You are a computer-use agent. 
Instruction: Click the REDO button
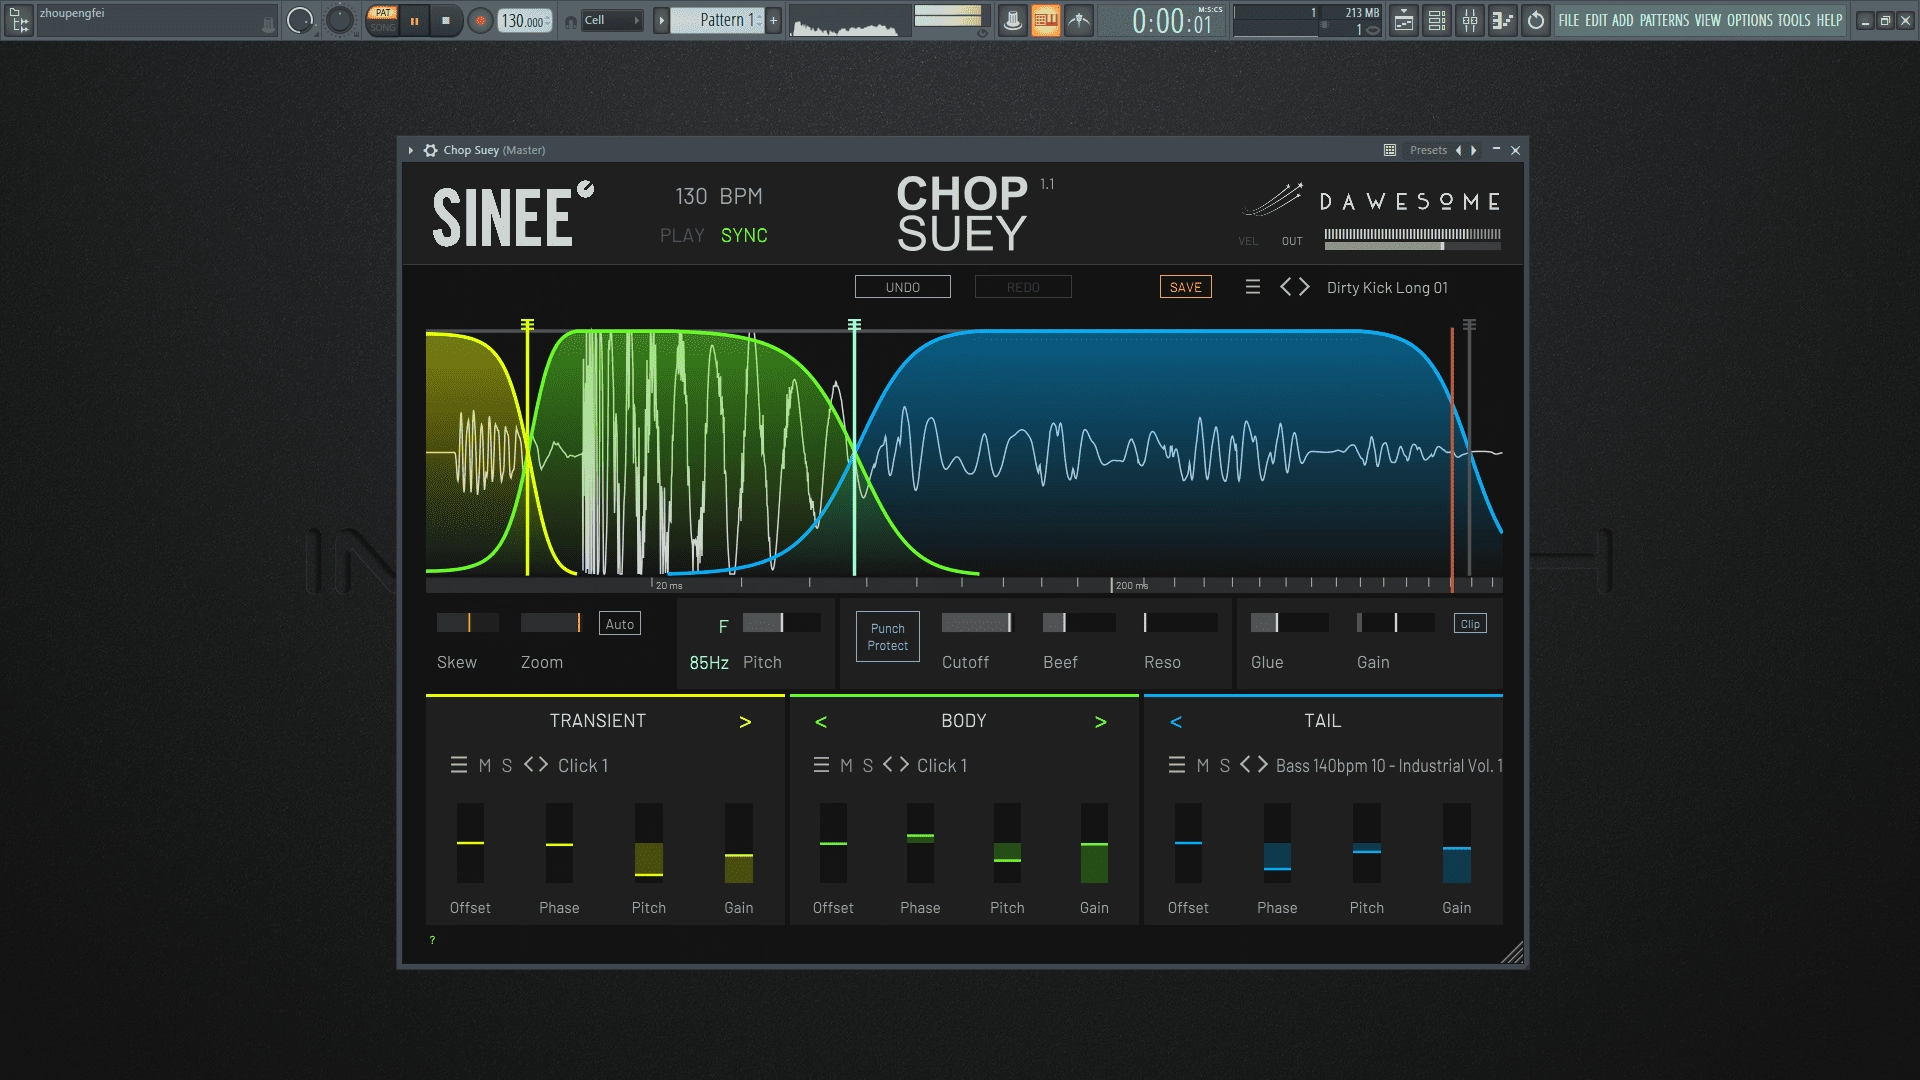1023,287
